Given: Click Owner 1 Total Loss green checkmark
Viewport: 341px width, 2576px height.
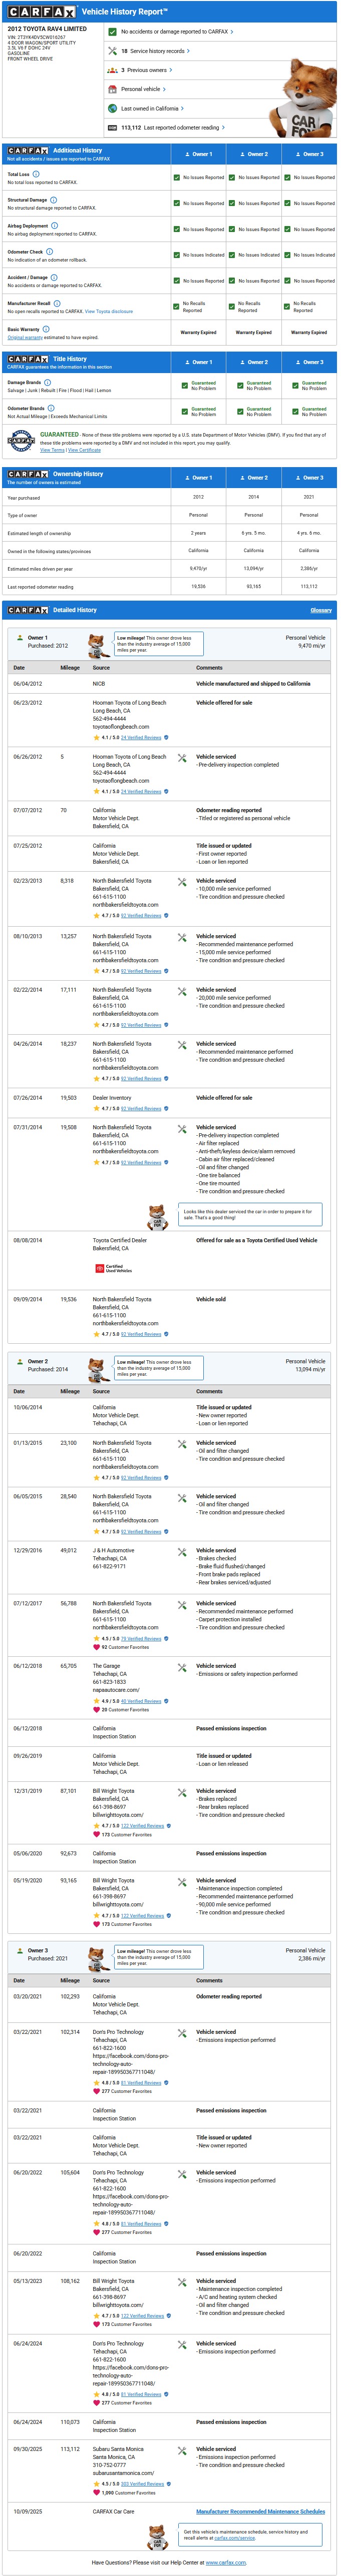Looking at the screenshot, I should tap(177, 177).
